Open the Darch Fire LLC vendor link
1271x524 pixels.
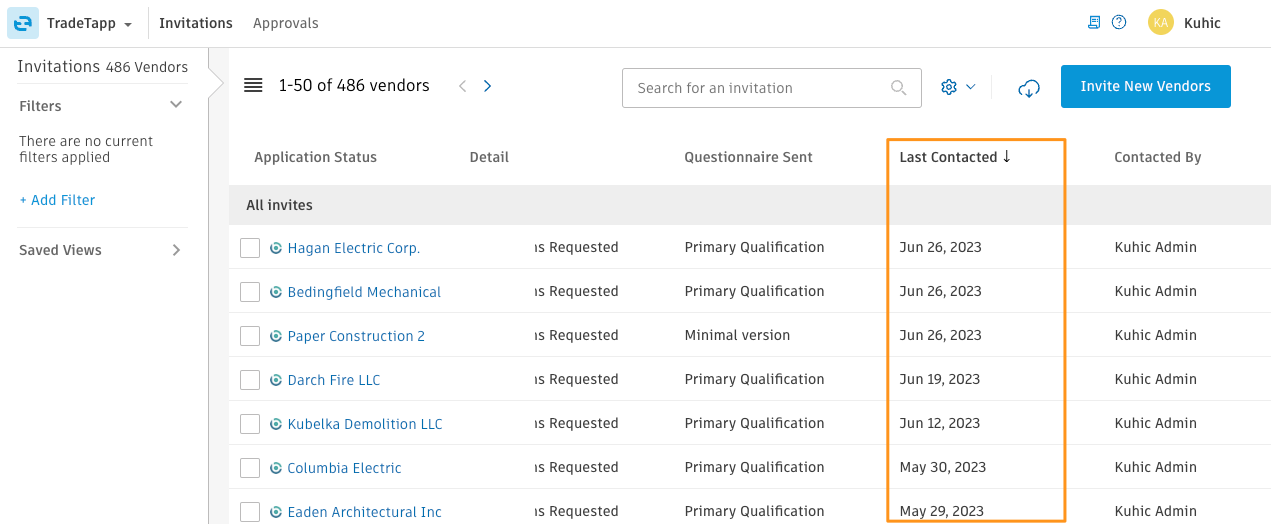point(334,380)
